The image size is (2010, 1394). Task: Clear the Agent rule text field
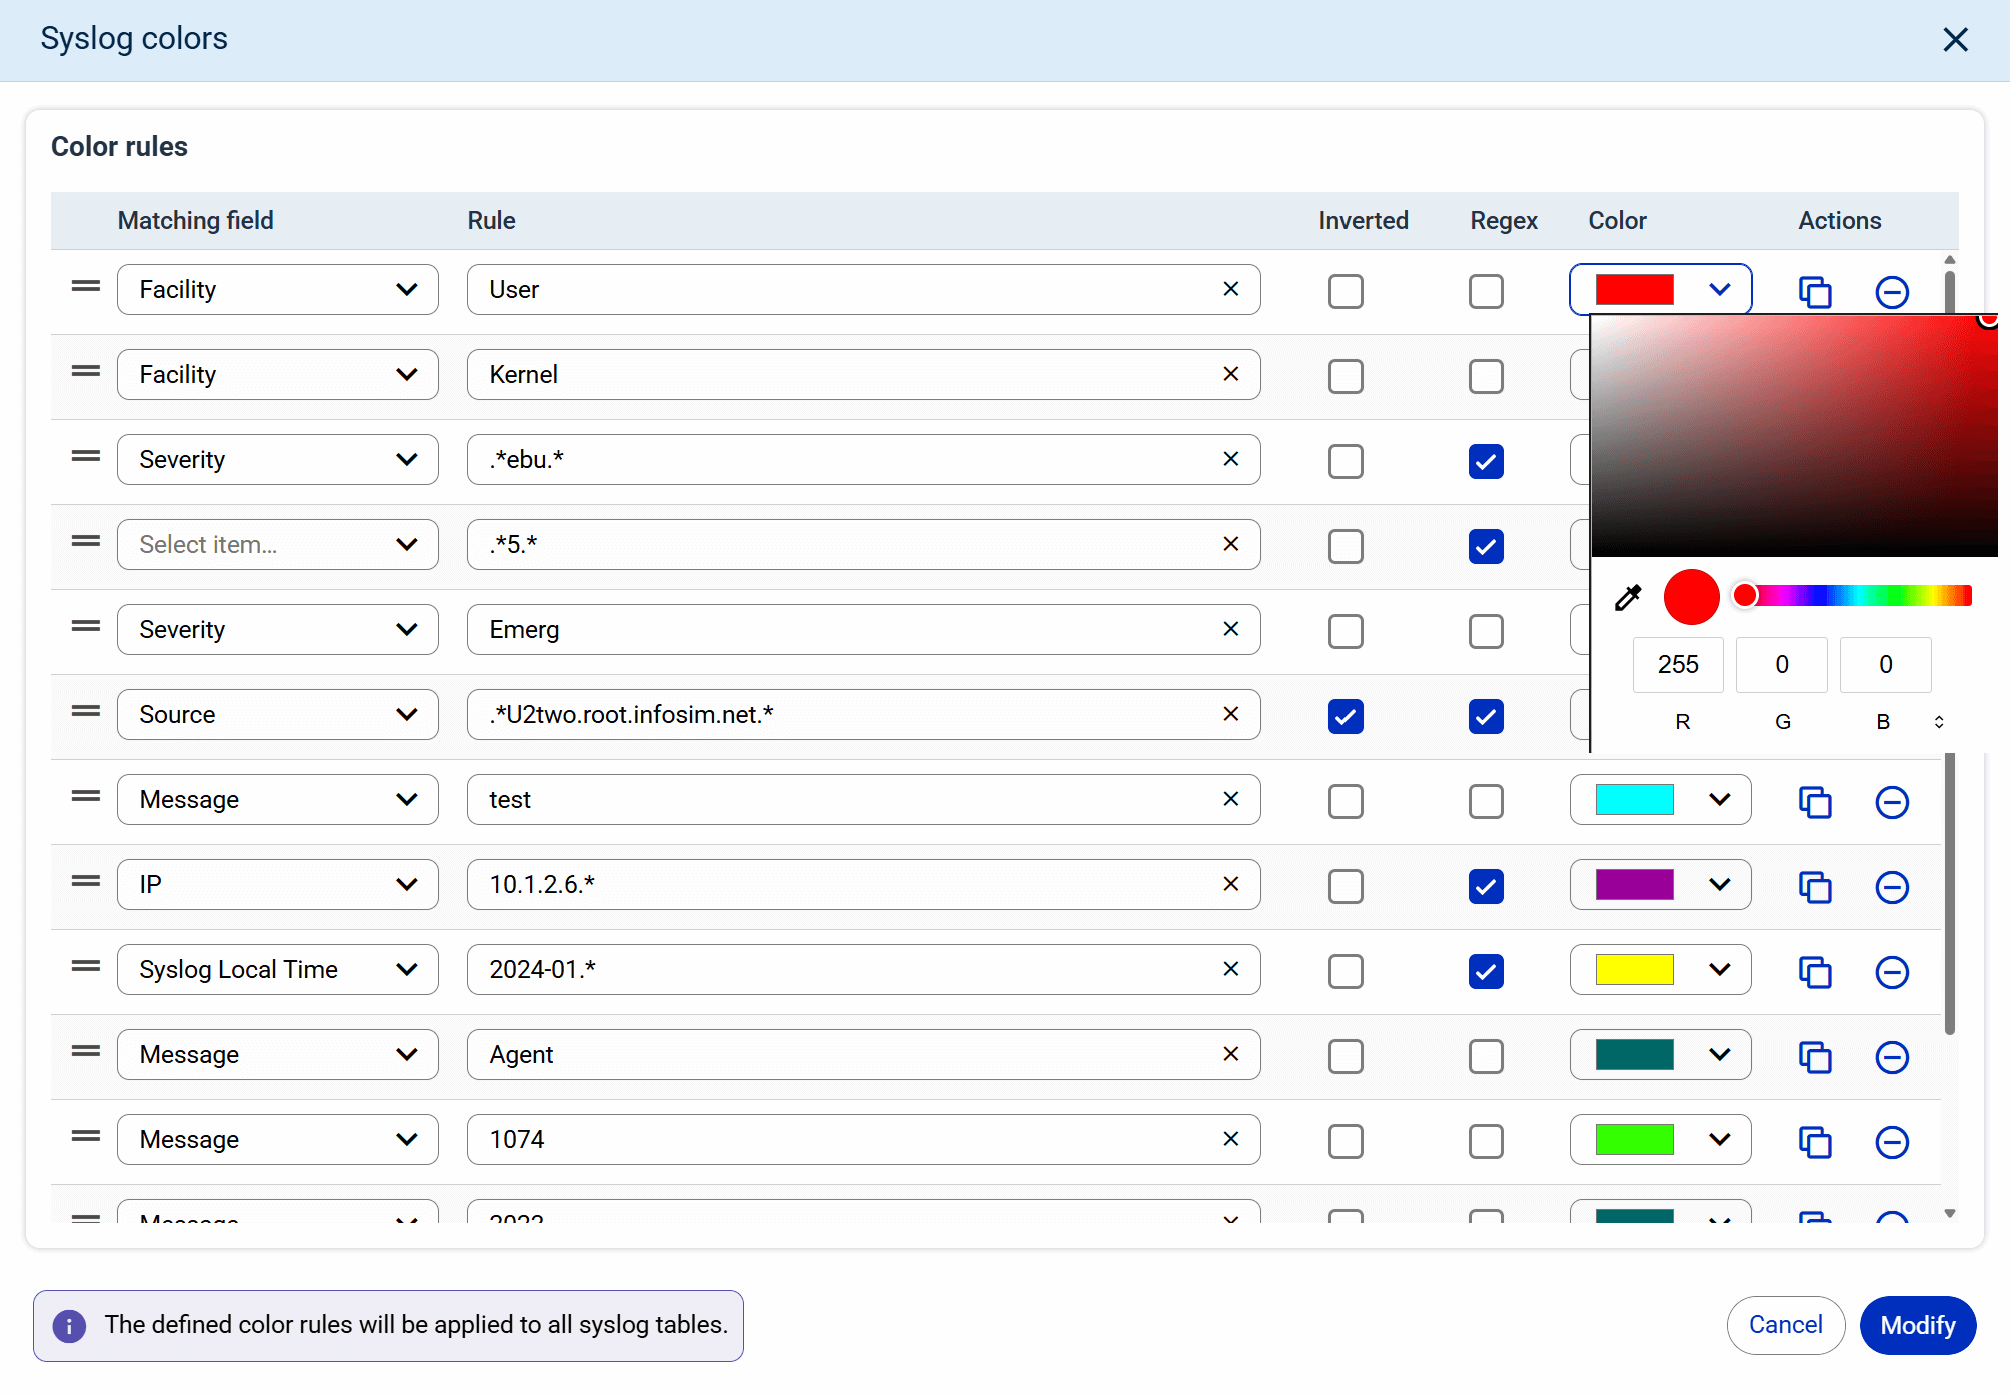1230,1054
